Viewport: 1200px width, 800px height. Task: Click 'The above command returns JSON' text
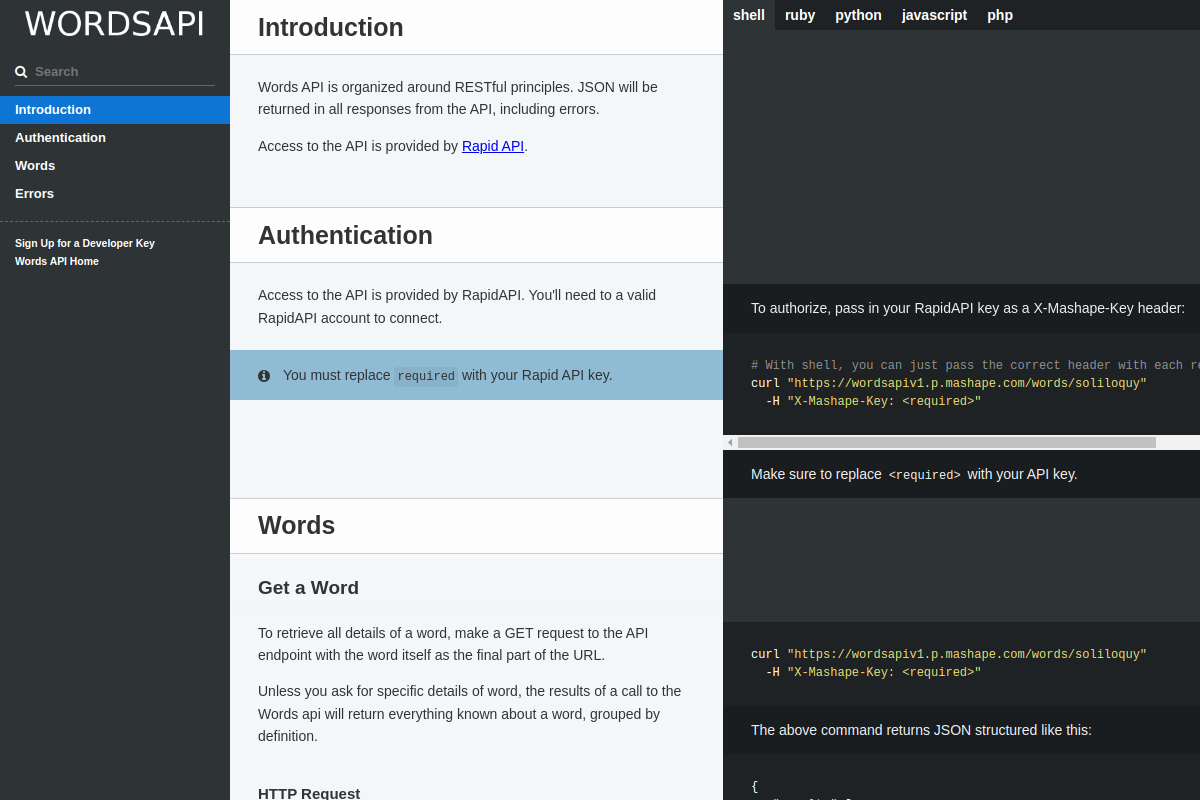(921, 730)
